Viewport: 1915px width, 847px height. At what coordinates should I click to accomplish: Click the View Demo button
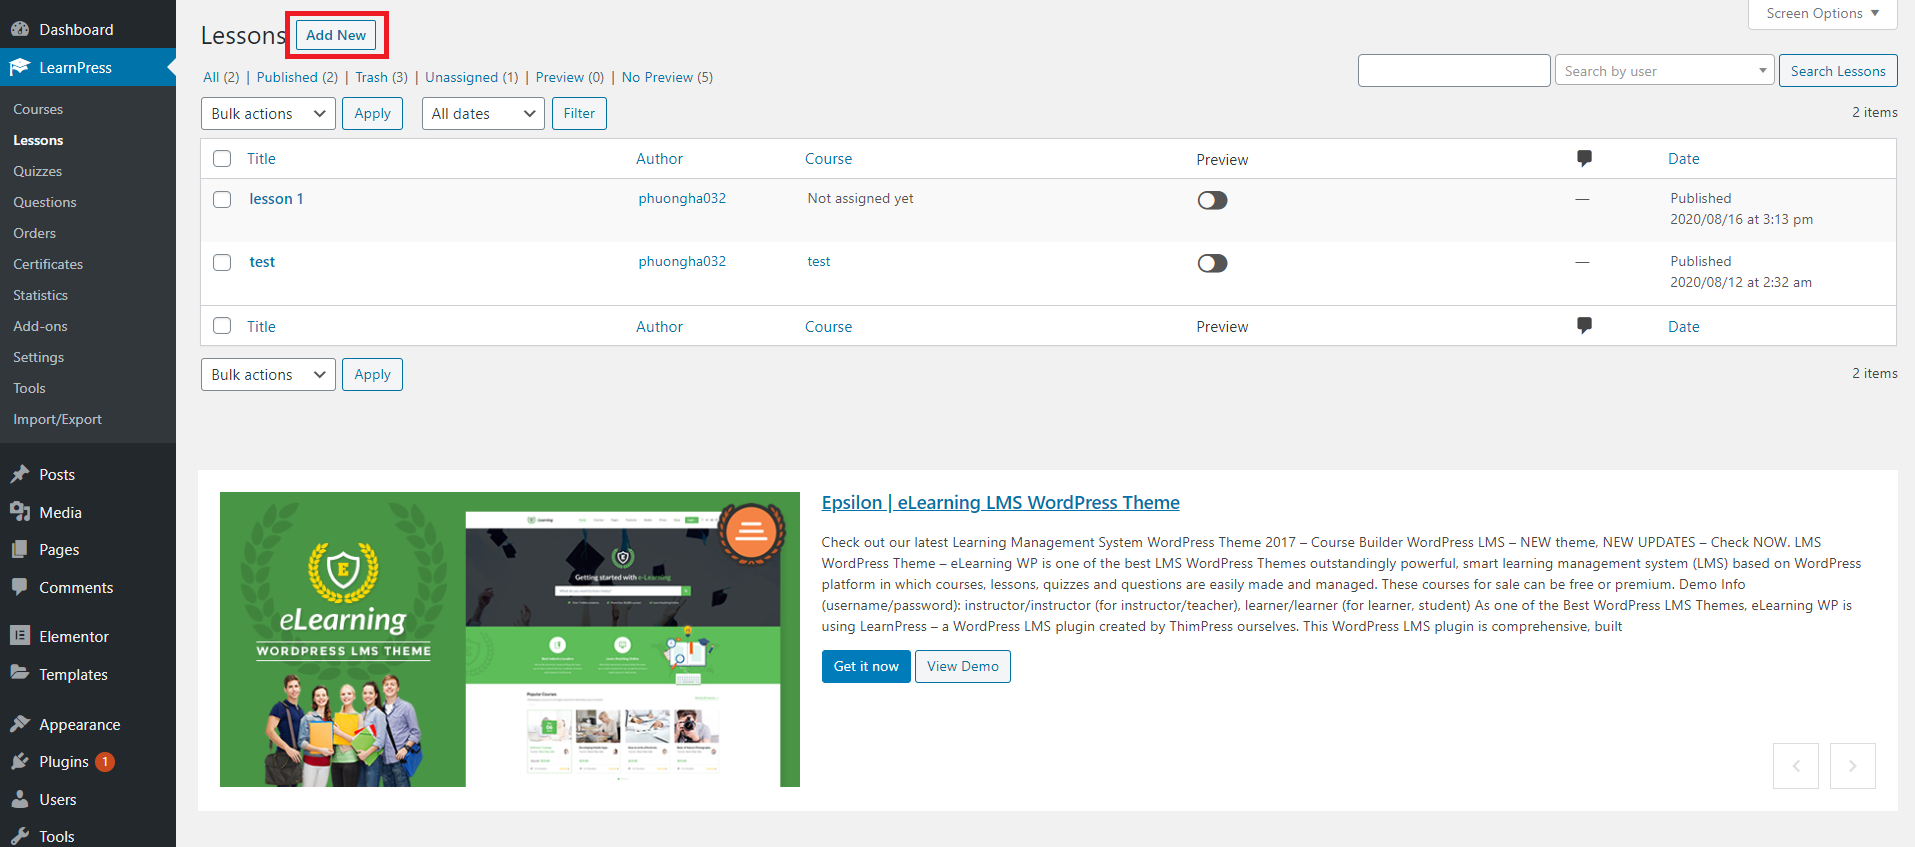(963, 666)
